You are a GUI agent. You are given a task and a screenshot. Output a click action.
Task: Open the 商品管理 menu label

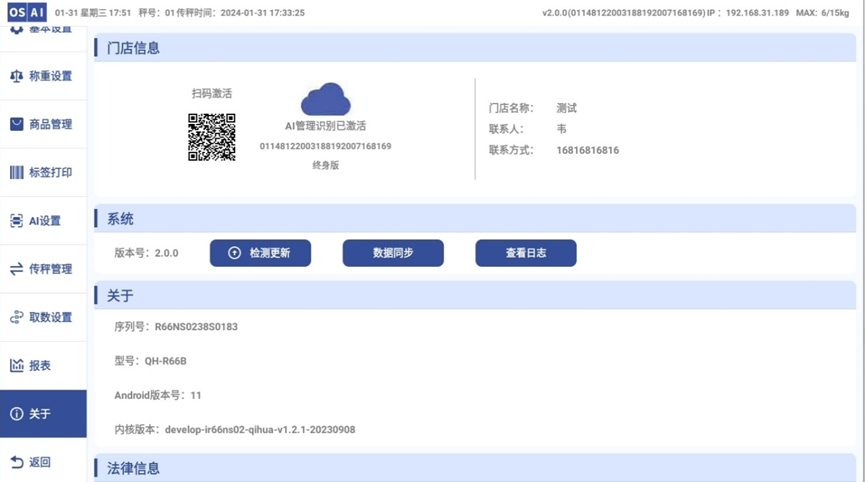point(50,124)
